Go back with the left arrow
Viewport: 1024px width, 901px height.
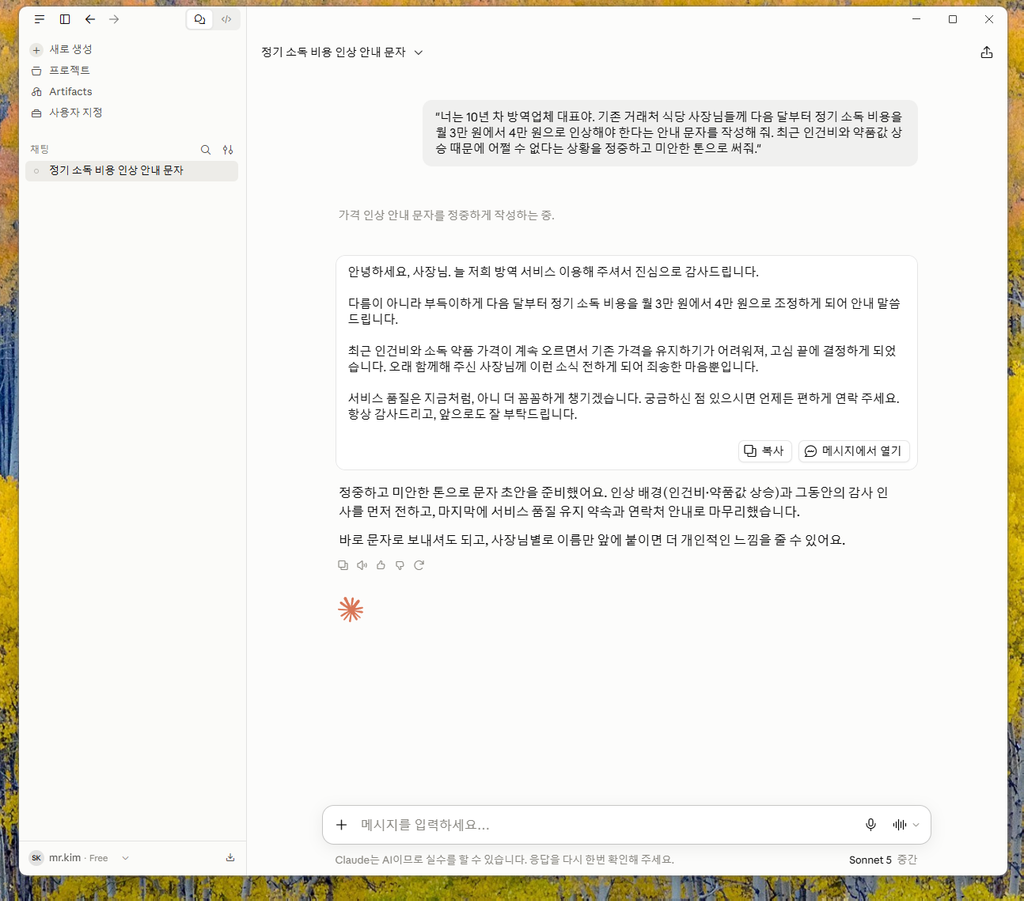[90, 20]
